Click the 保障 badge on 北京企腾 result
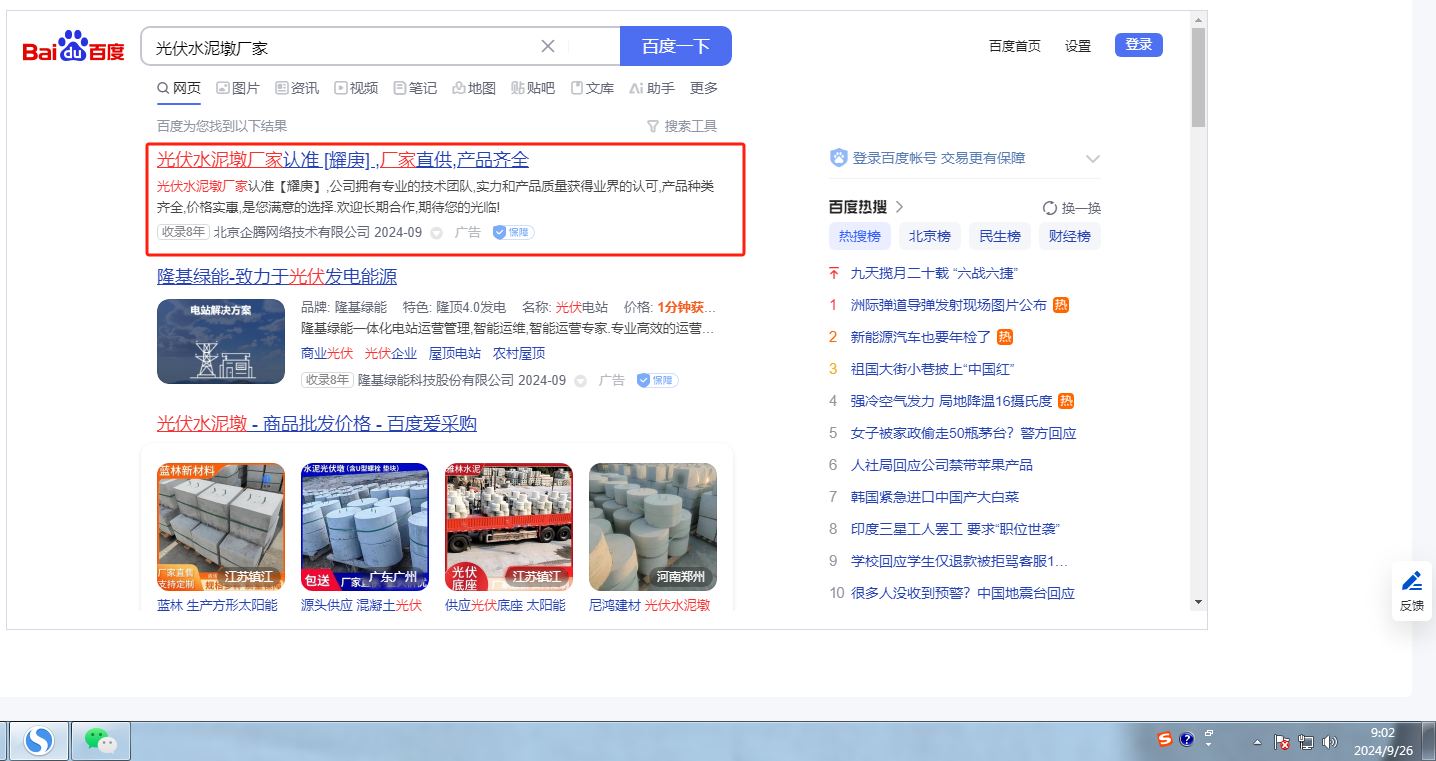 coord(513,232)
